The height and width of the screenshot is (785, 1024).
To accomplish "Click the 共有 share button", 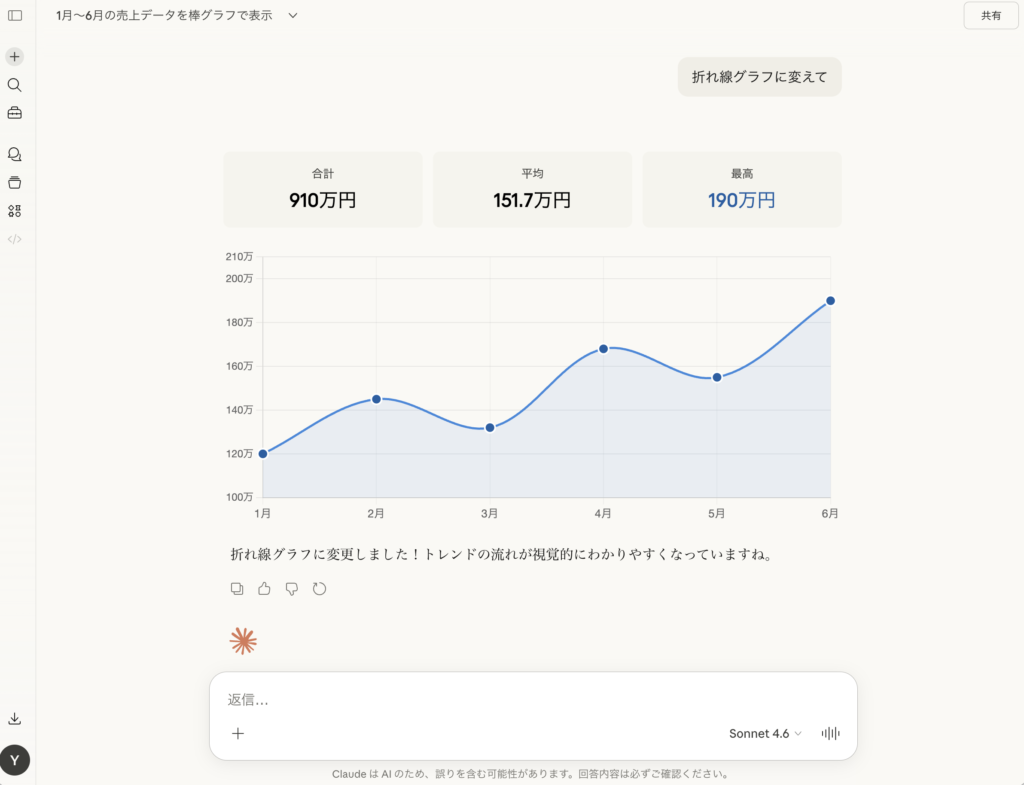I will [x=990, y=16].
